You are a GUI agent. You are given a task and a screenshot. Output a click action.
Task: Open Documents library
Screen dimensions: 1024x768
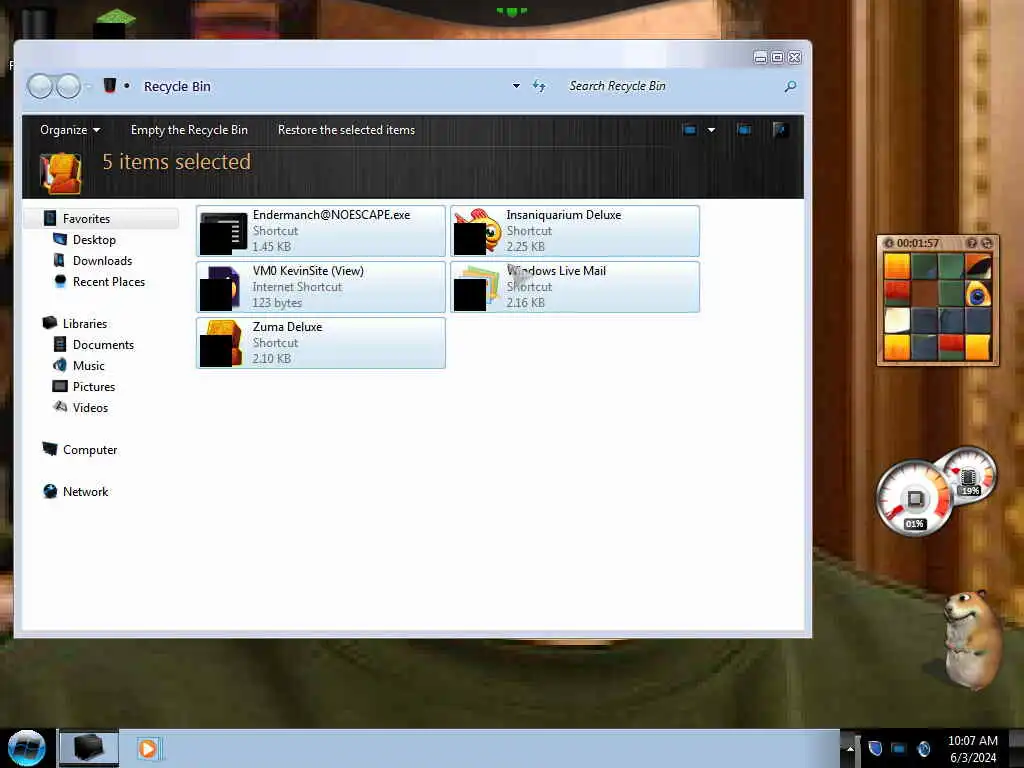point(103,344)
